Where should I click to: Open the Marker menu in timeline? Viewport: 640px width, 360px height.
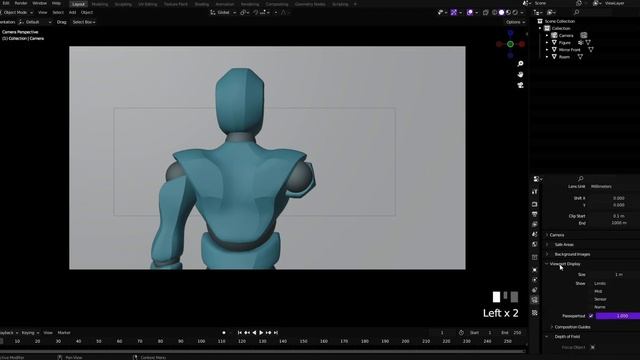pos(64,333)
